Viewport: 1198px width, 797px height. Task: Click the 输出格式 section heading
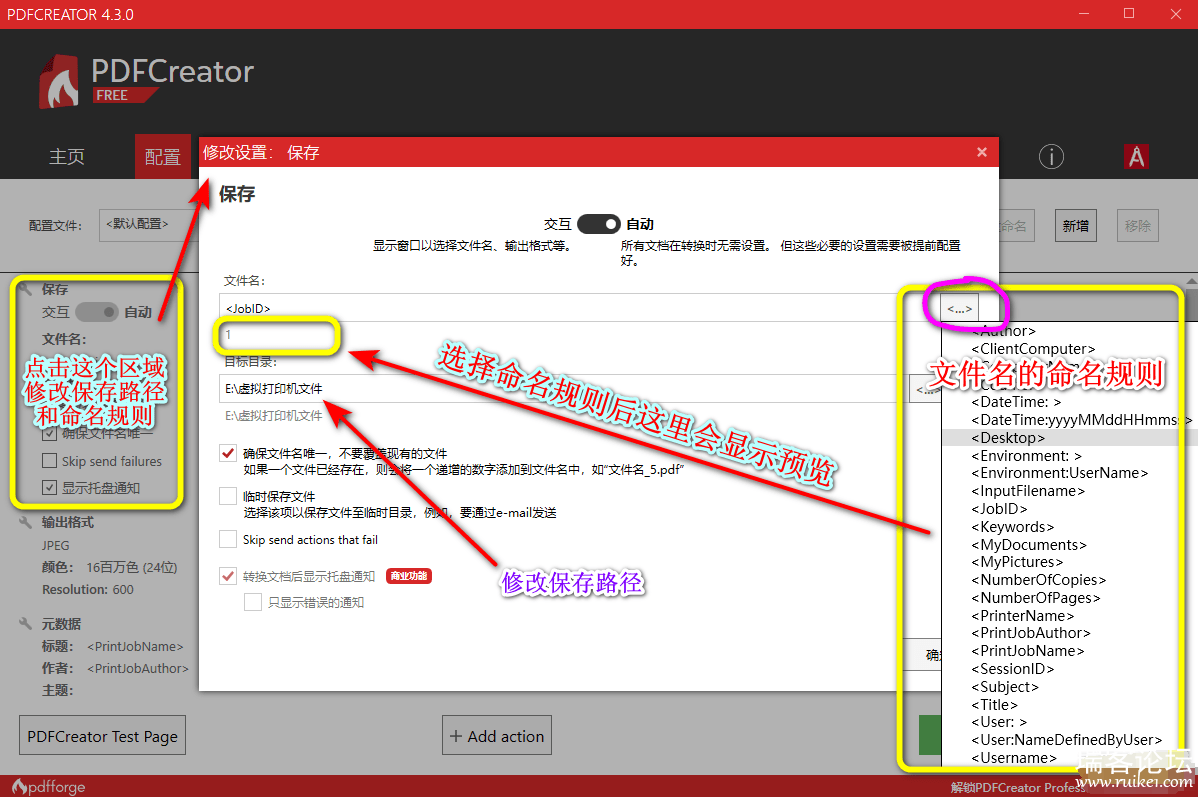(68, 523)
